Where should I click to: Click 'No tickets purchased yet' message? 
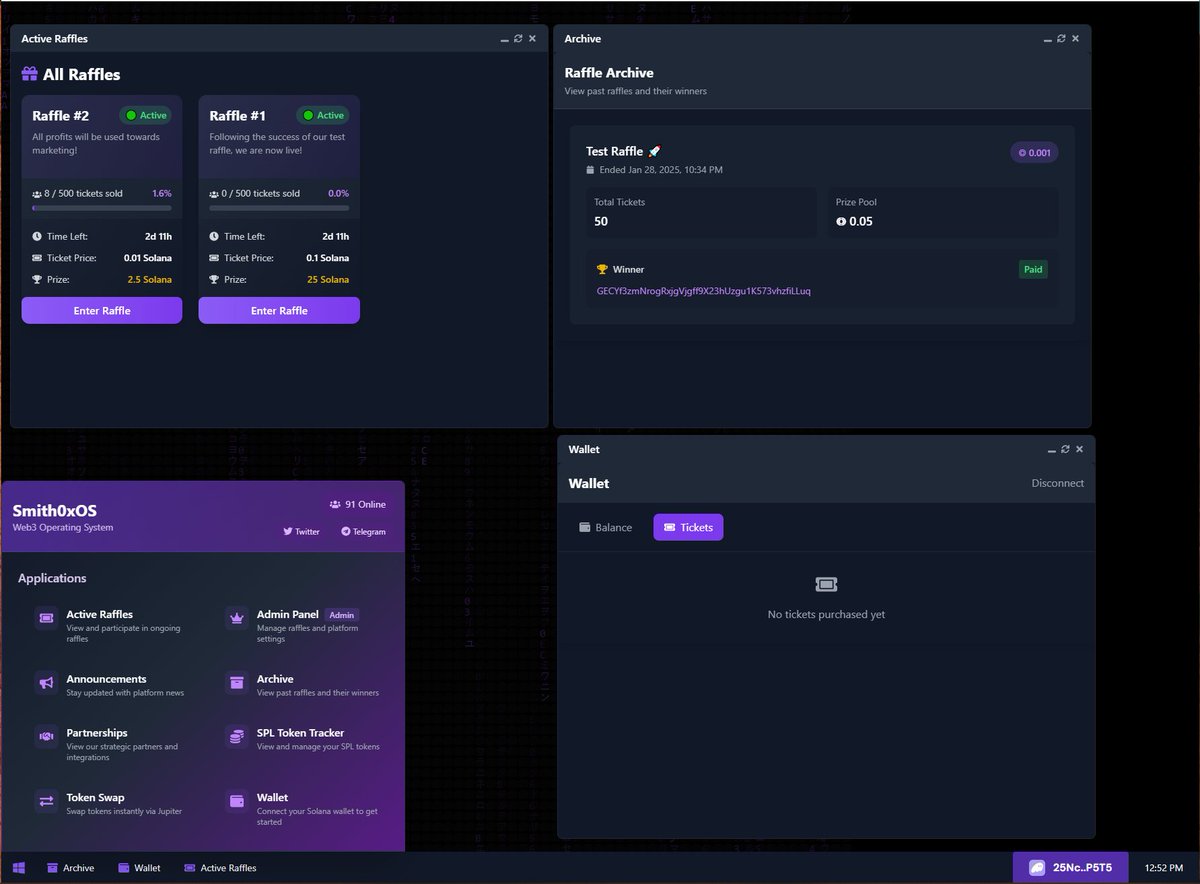coord(826,614)
